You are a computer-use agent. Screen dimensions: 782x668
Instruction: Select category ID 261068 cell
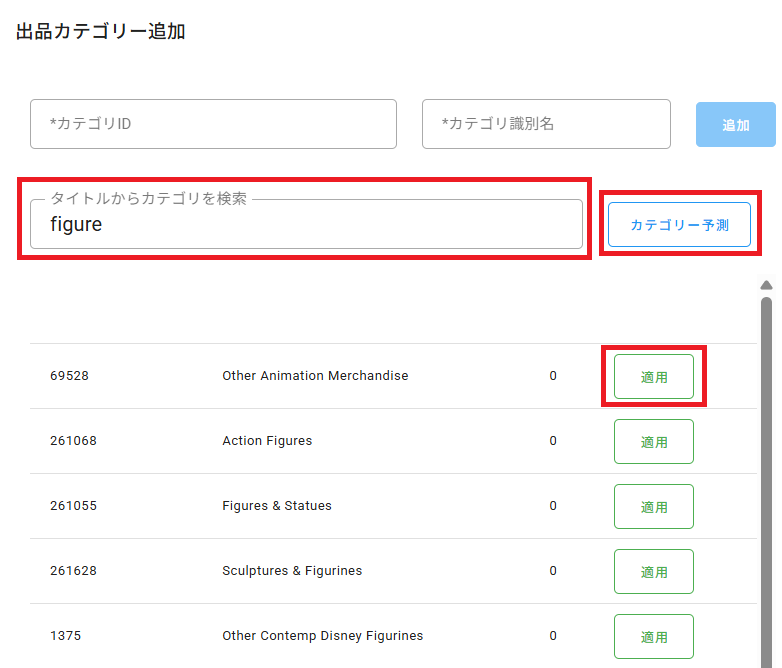click(73, 441)
